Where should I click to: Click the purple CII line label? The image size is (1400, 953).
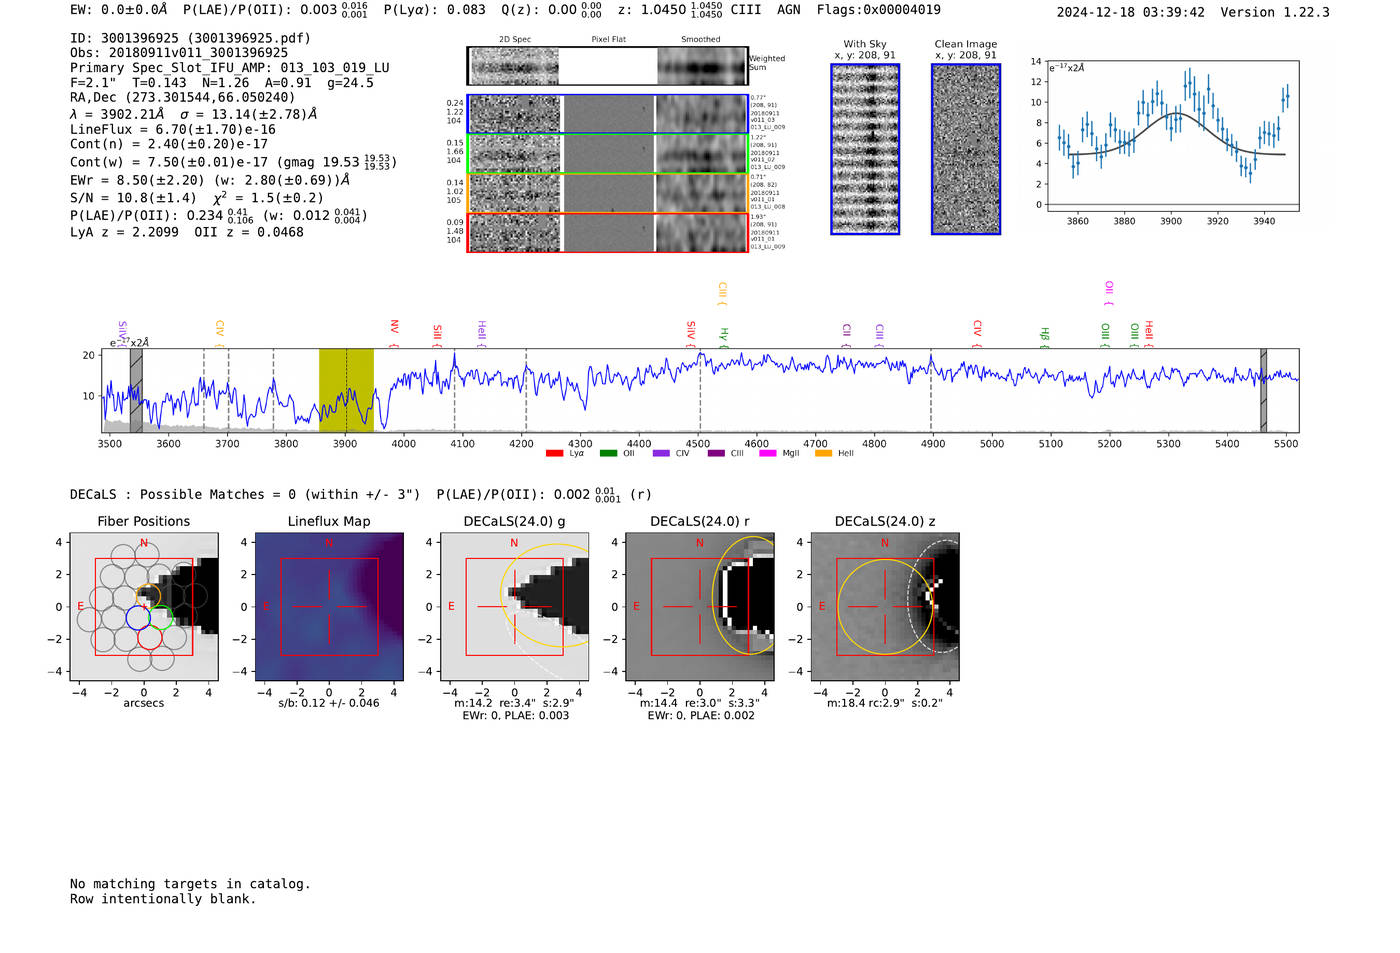click(x=846, y=335)
